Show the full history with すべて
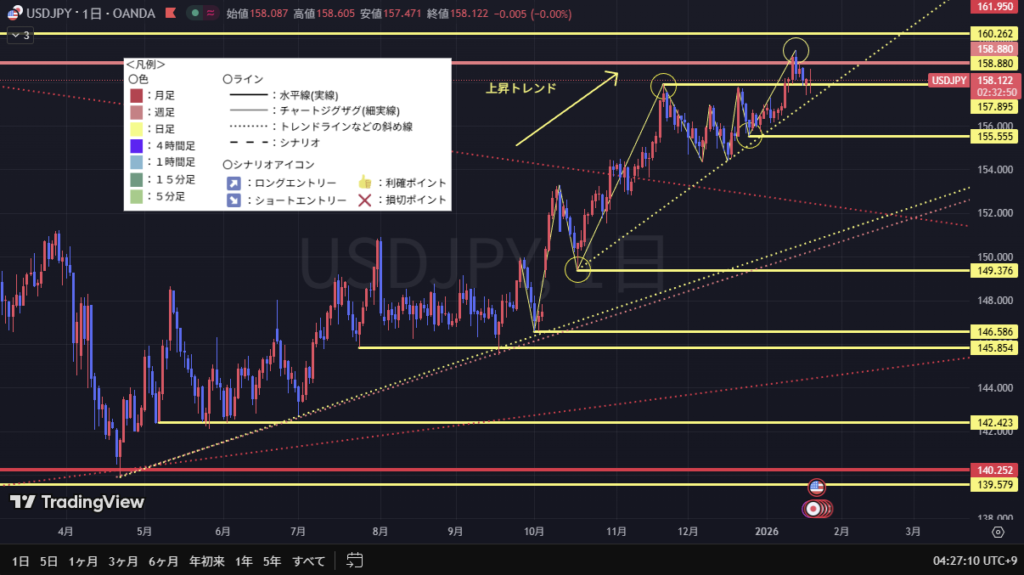Image resolution: width=1024 pixels, height=575 pixels. pyautogui.click(x=307, y=560)
